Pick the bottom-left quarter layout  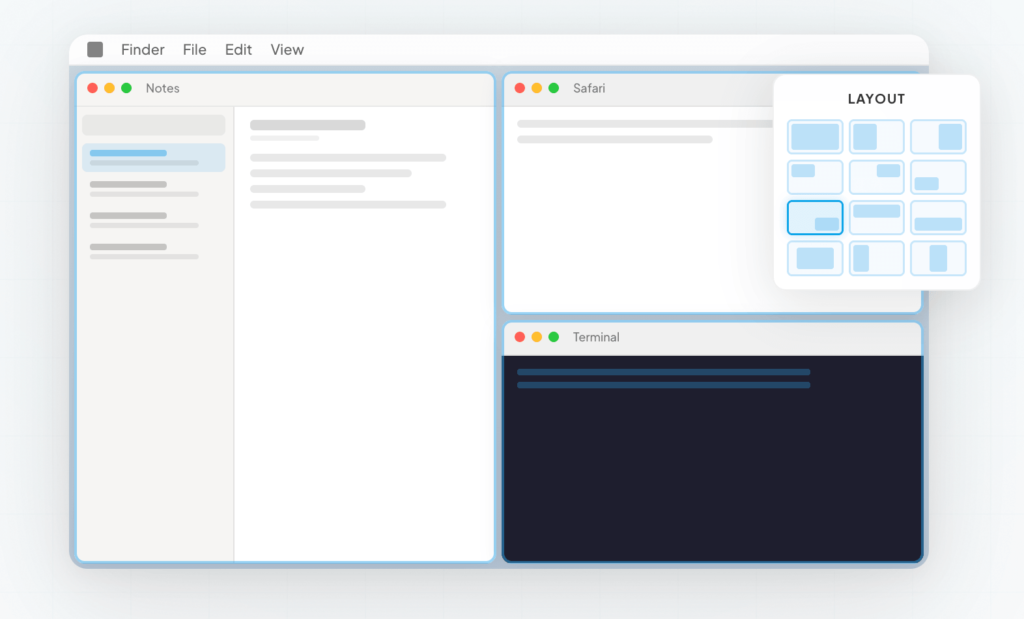pyautogui.click(x=938, y=177)
